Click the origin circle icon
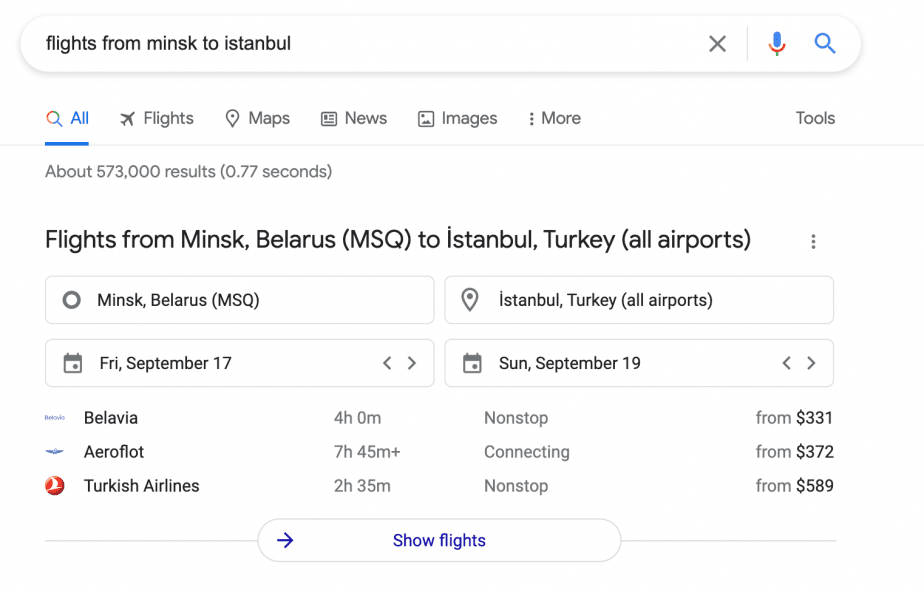924x590 pixels. click(x=72, y=300)
